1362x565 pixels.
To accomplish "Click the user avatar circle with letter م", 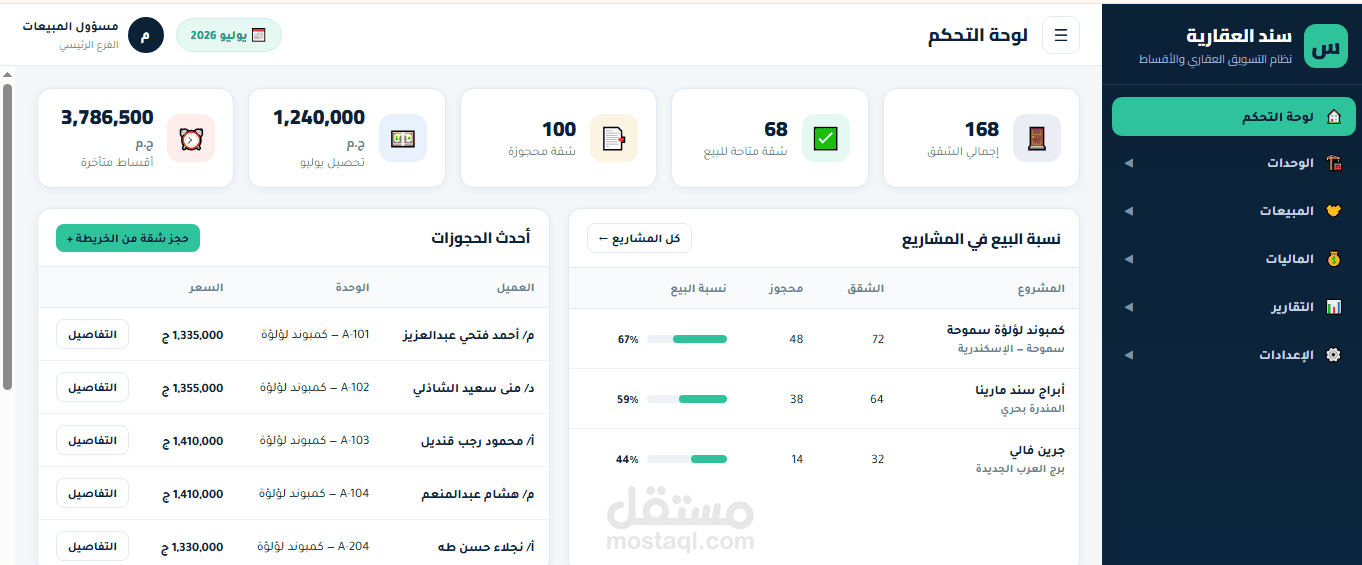I will pyautogui.click(x=146, y=35).
